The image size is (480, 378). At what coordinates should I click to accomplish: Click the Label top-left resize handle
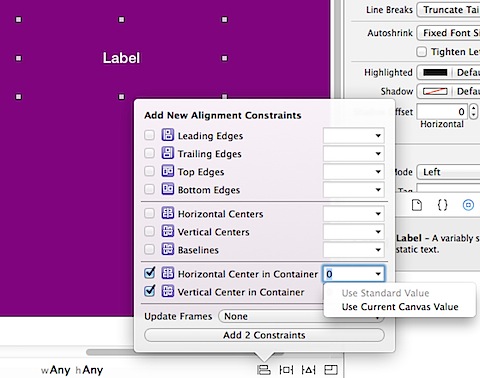[19, 20]
